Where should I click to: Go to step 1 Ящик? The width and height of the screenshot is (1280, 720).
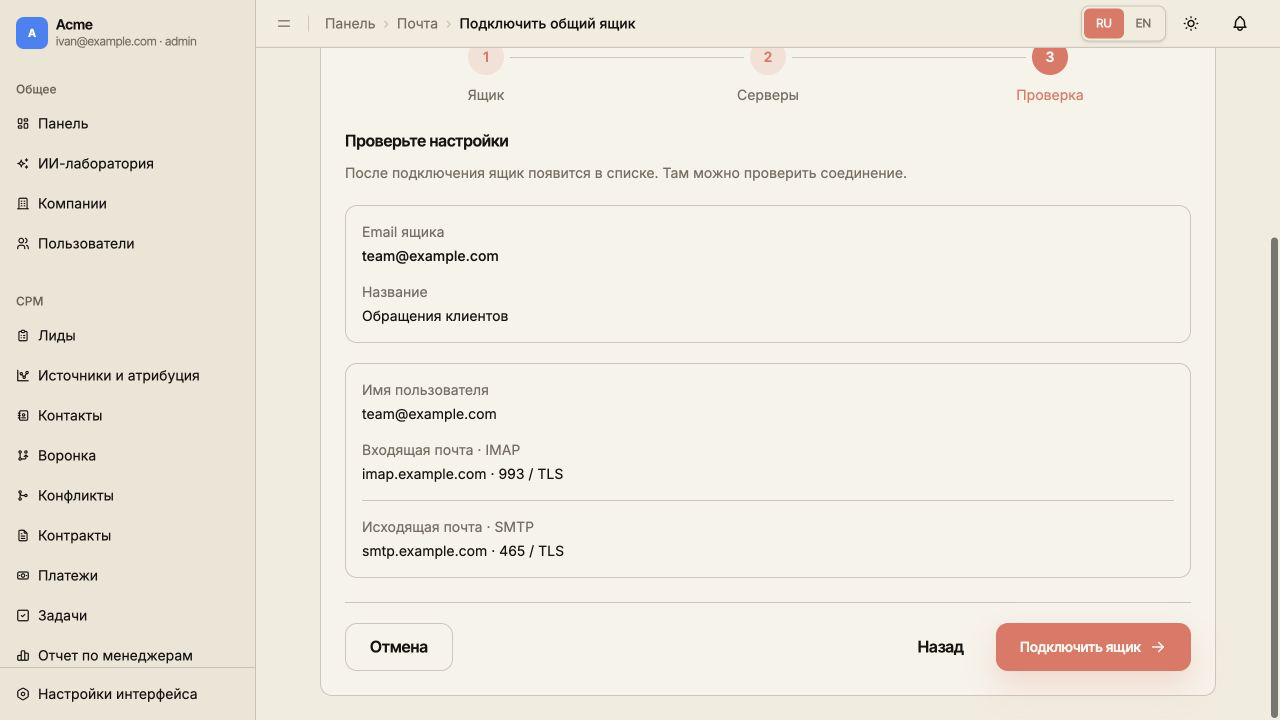[x=486, y=74]
